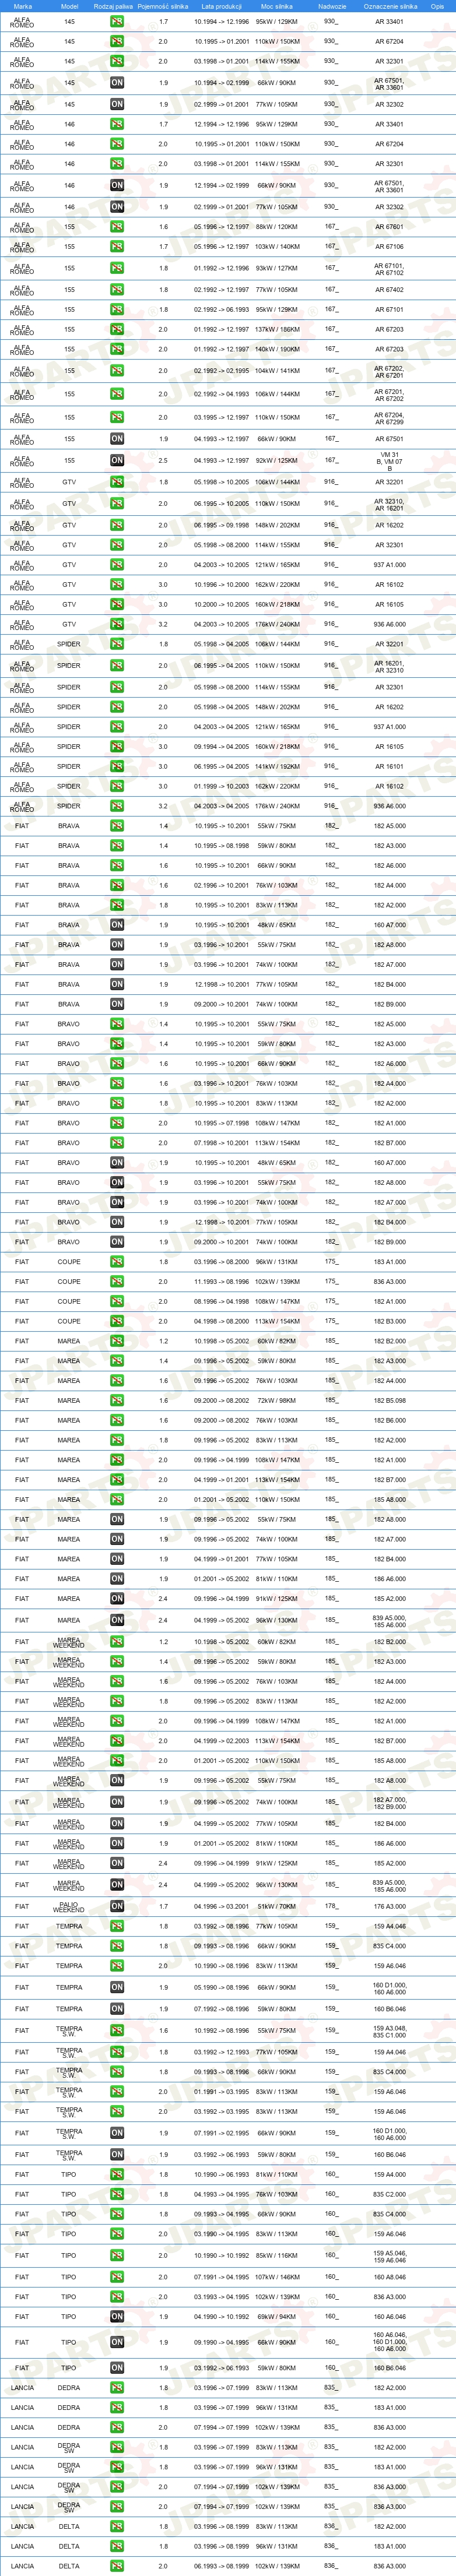The width and height of the screenshot is (456, 2576).
Task: Click the Marka column header
Action: [22, 6]
